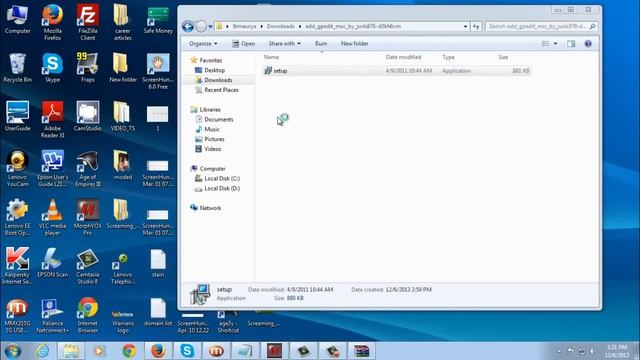Open Explorer help button
This screenshot has height=360, width=640.
pyautogui.click(x=588, y=43)
